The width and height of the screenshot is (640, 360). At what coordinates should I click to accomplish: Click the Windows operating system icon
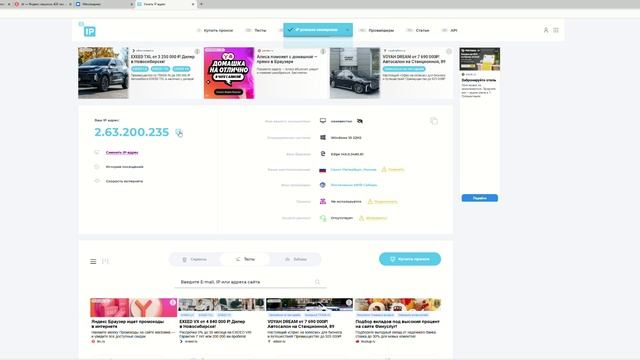323,138
